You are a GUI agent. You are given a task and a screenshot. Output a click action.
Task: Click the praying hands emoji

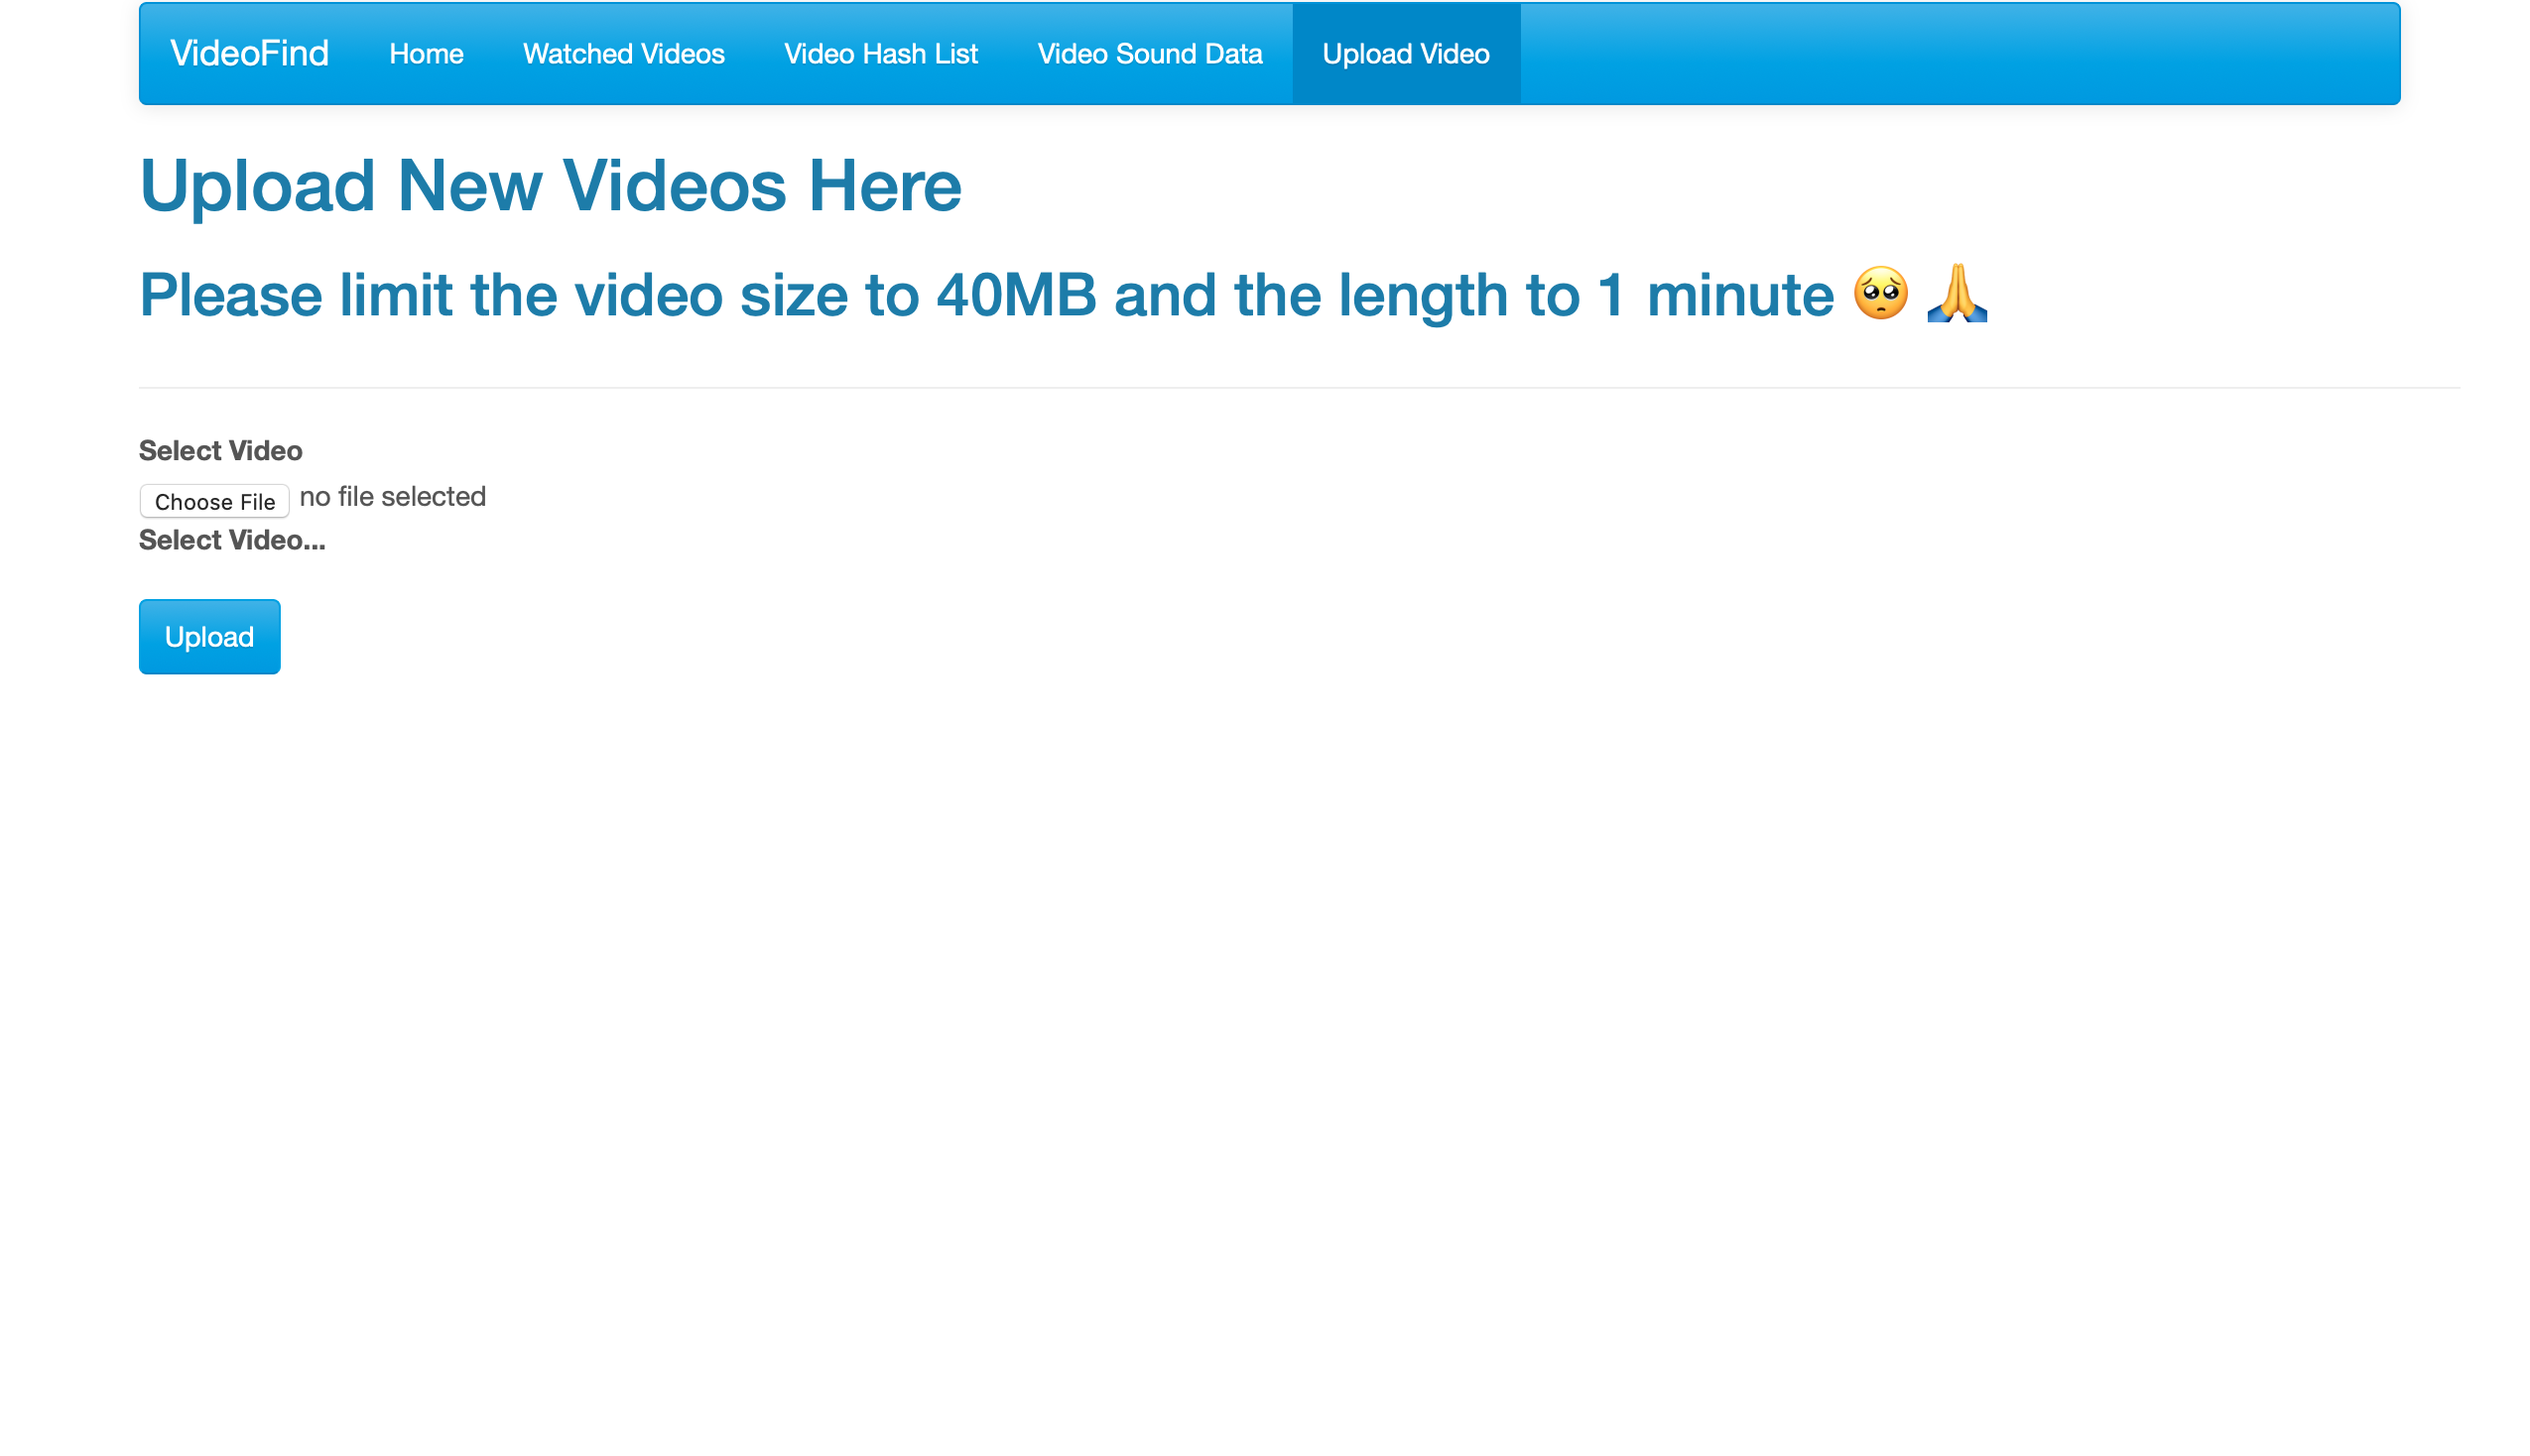tap(1956, 294)
